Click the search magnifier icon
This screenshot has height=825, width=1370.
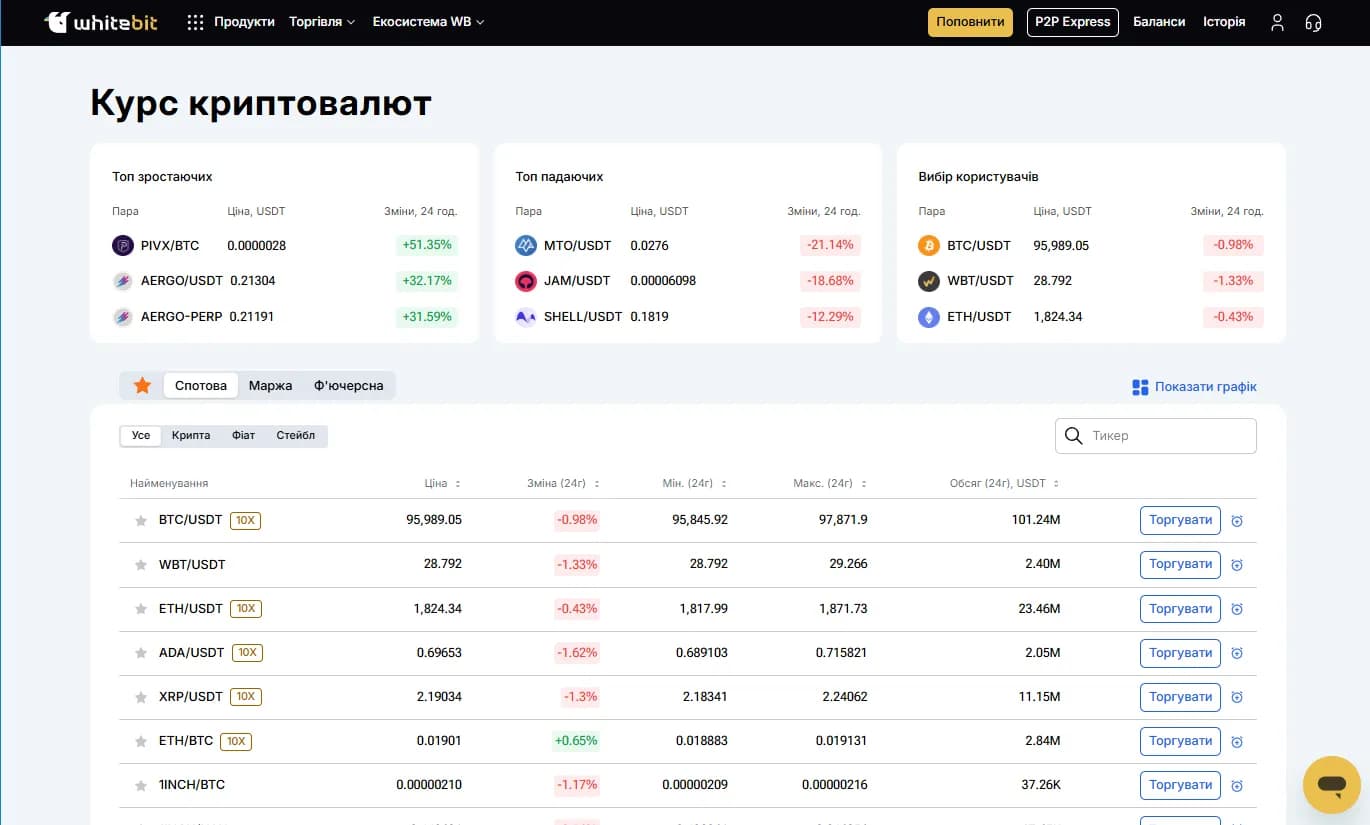point(1074,436)
